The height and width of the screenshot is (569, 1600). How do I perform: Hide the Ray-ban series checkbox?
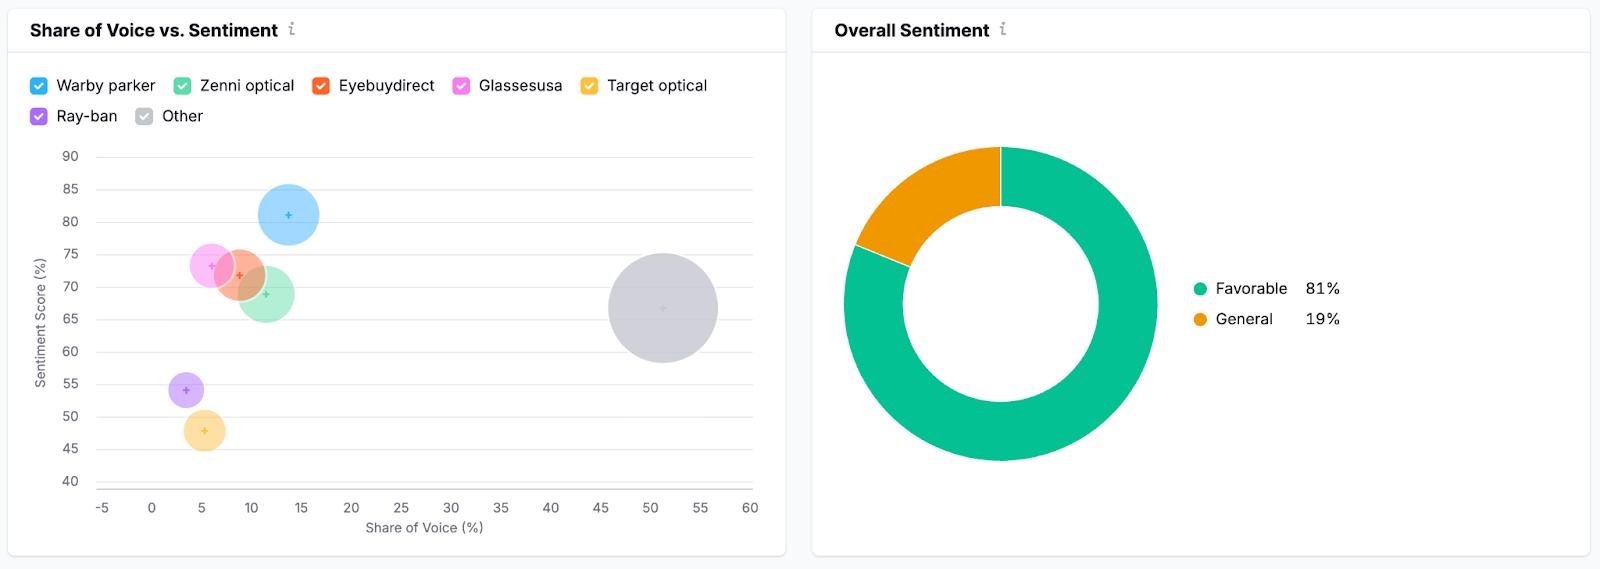(39, 116)
